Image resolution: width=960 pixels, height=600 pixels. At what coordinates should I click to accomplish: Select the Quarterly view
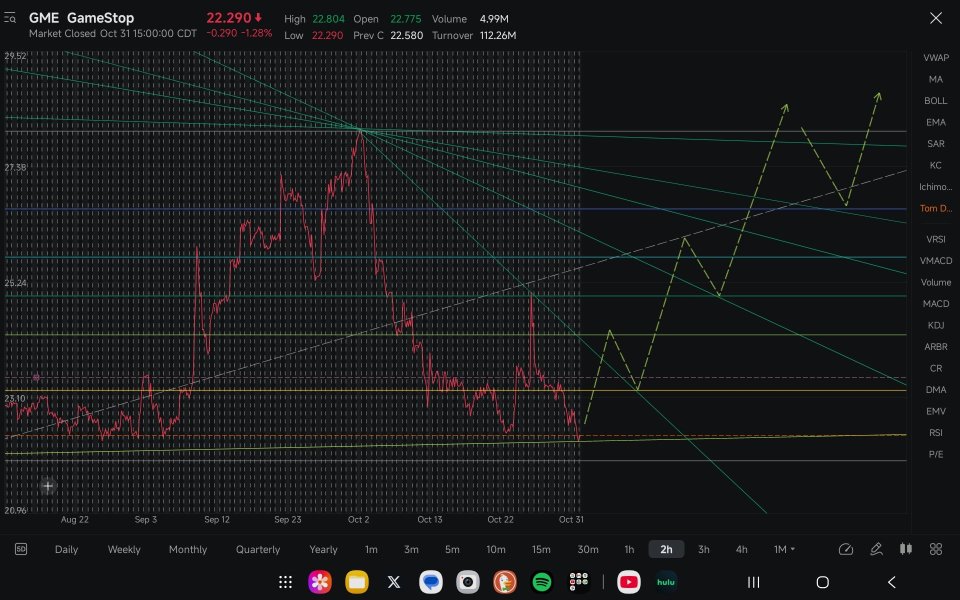(x=258, y=549)
